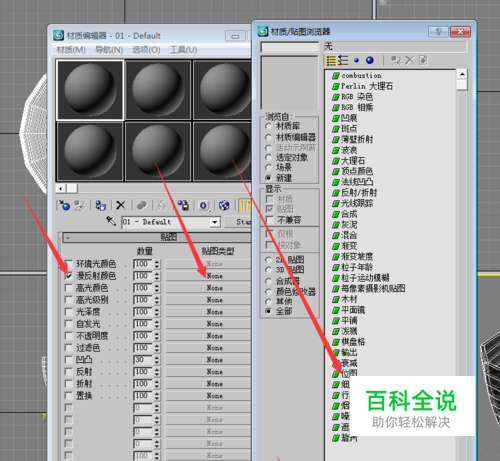Click browser search name input field

289,47
